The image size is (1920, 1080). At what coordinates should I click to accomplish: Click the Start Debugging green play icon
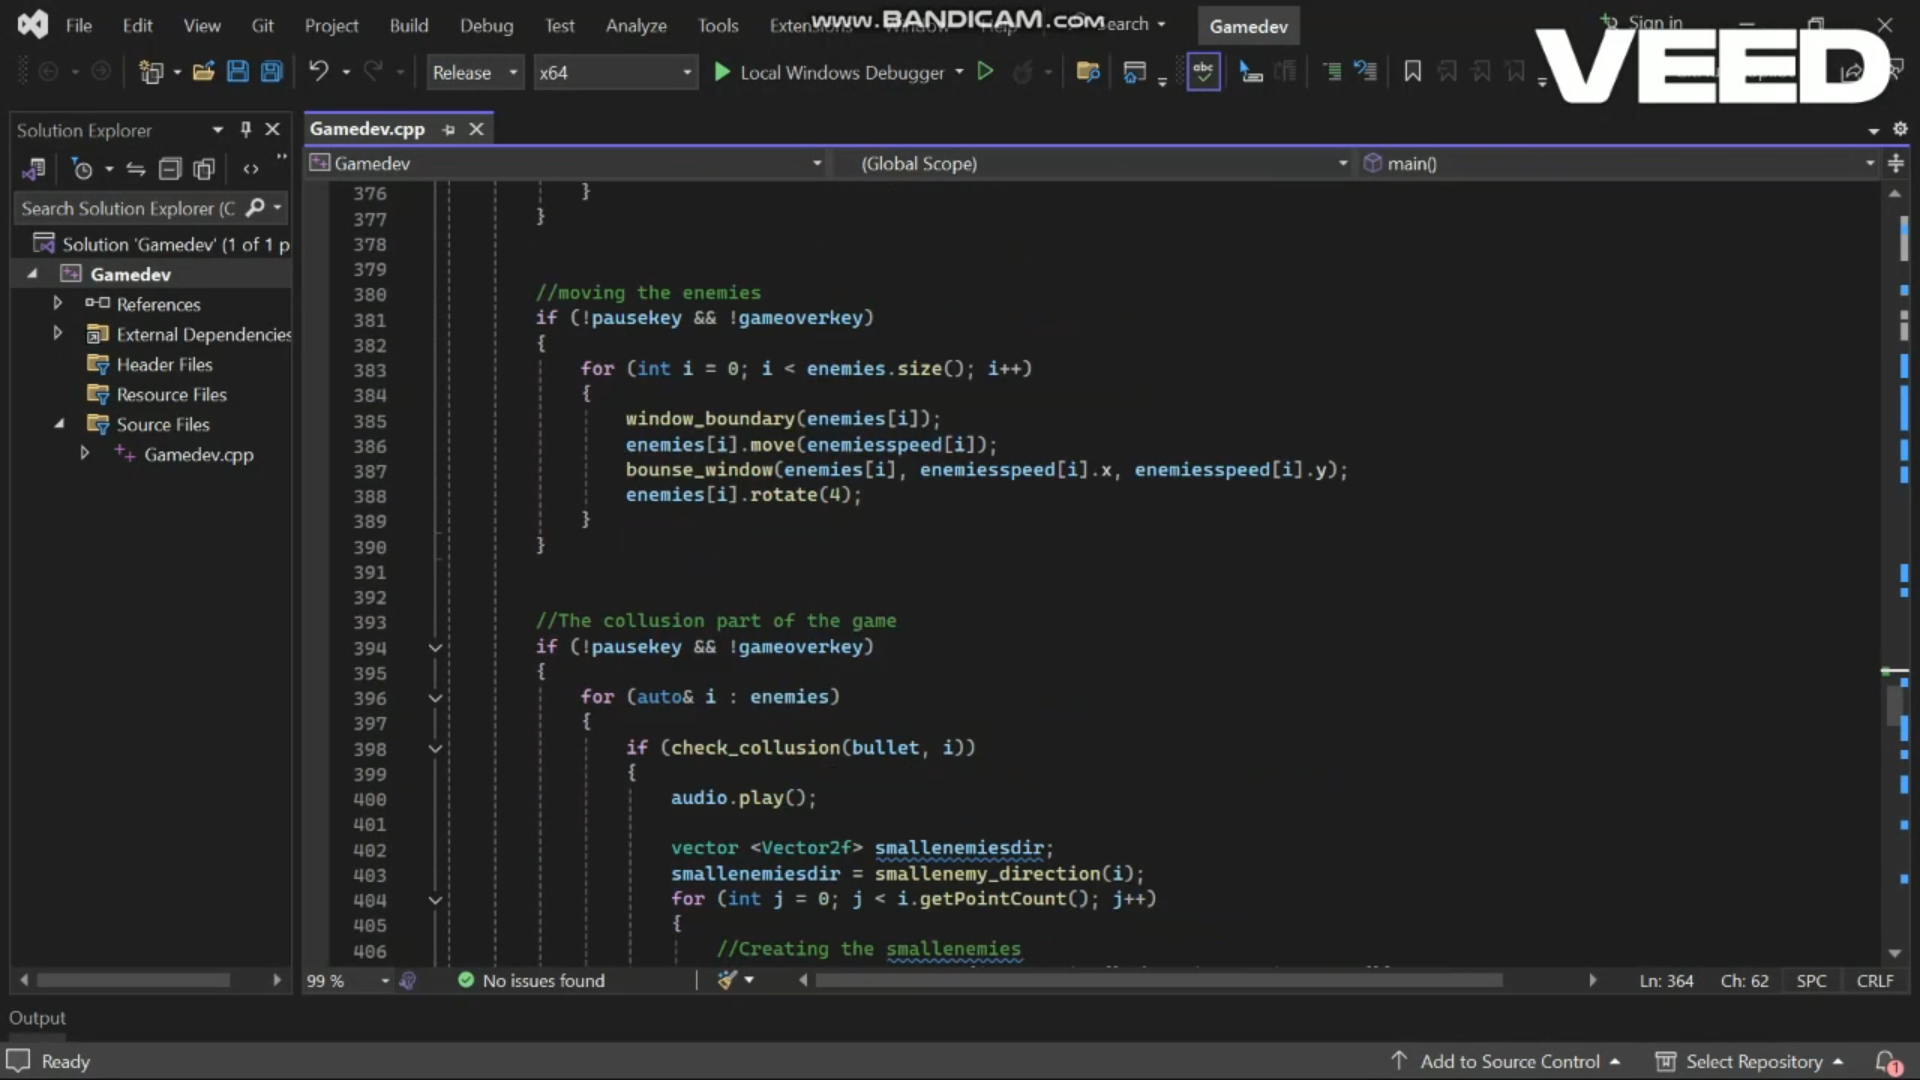[x=985, y=71]
